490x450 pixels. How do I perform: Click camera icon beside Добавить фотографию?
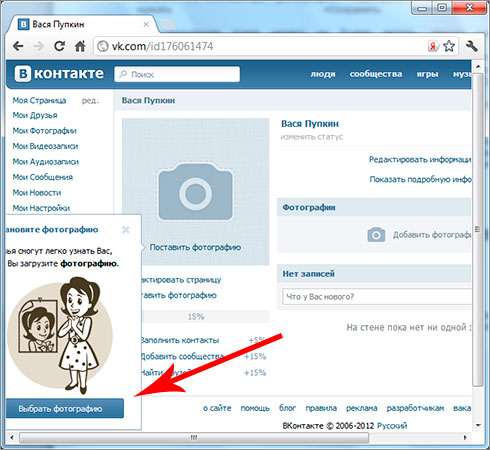pos(376,235)
